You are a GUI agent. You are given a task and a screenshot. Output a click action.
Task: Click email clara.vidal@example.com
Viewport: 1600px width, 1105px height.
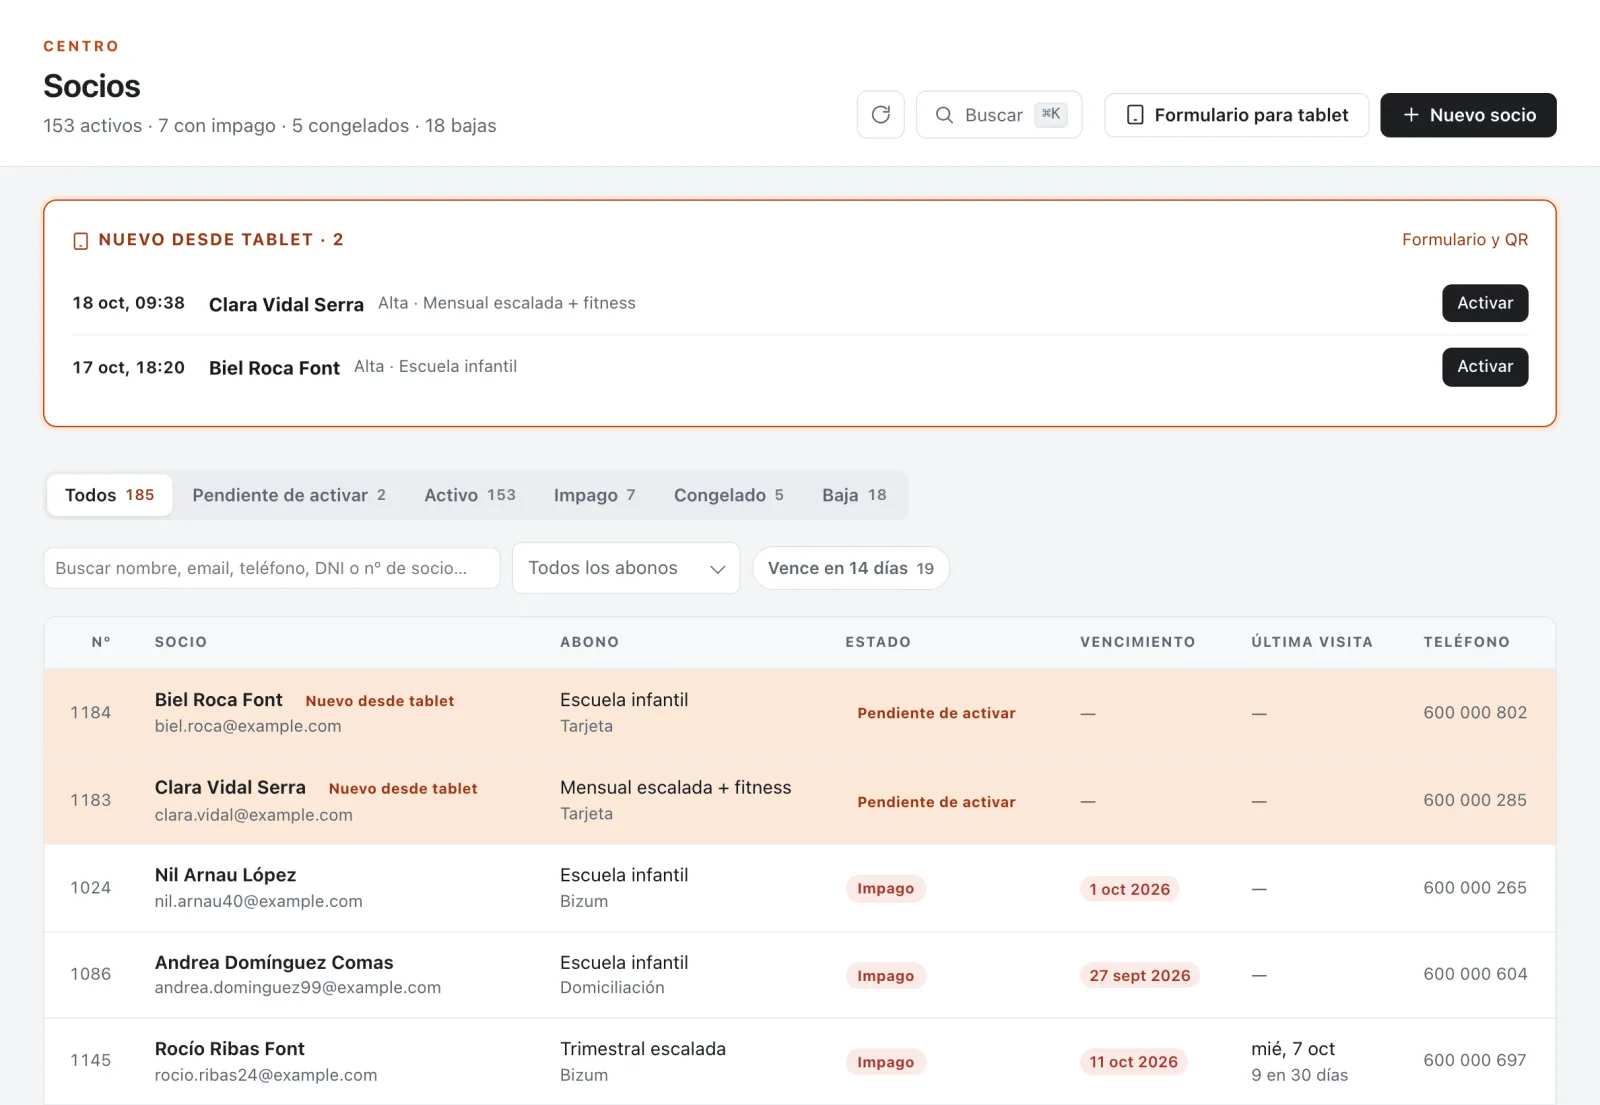[x=253, y=815]
